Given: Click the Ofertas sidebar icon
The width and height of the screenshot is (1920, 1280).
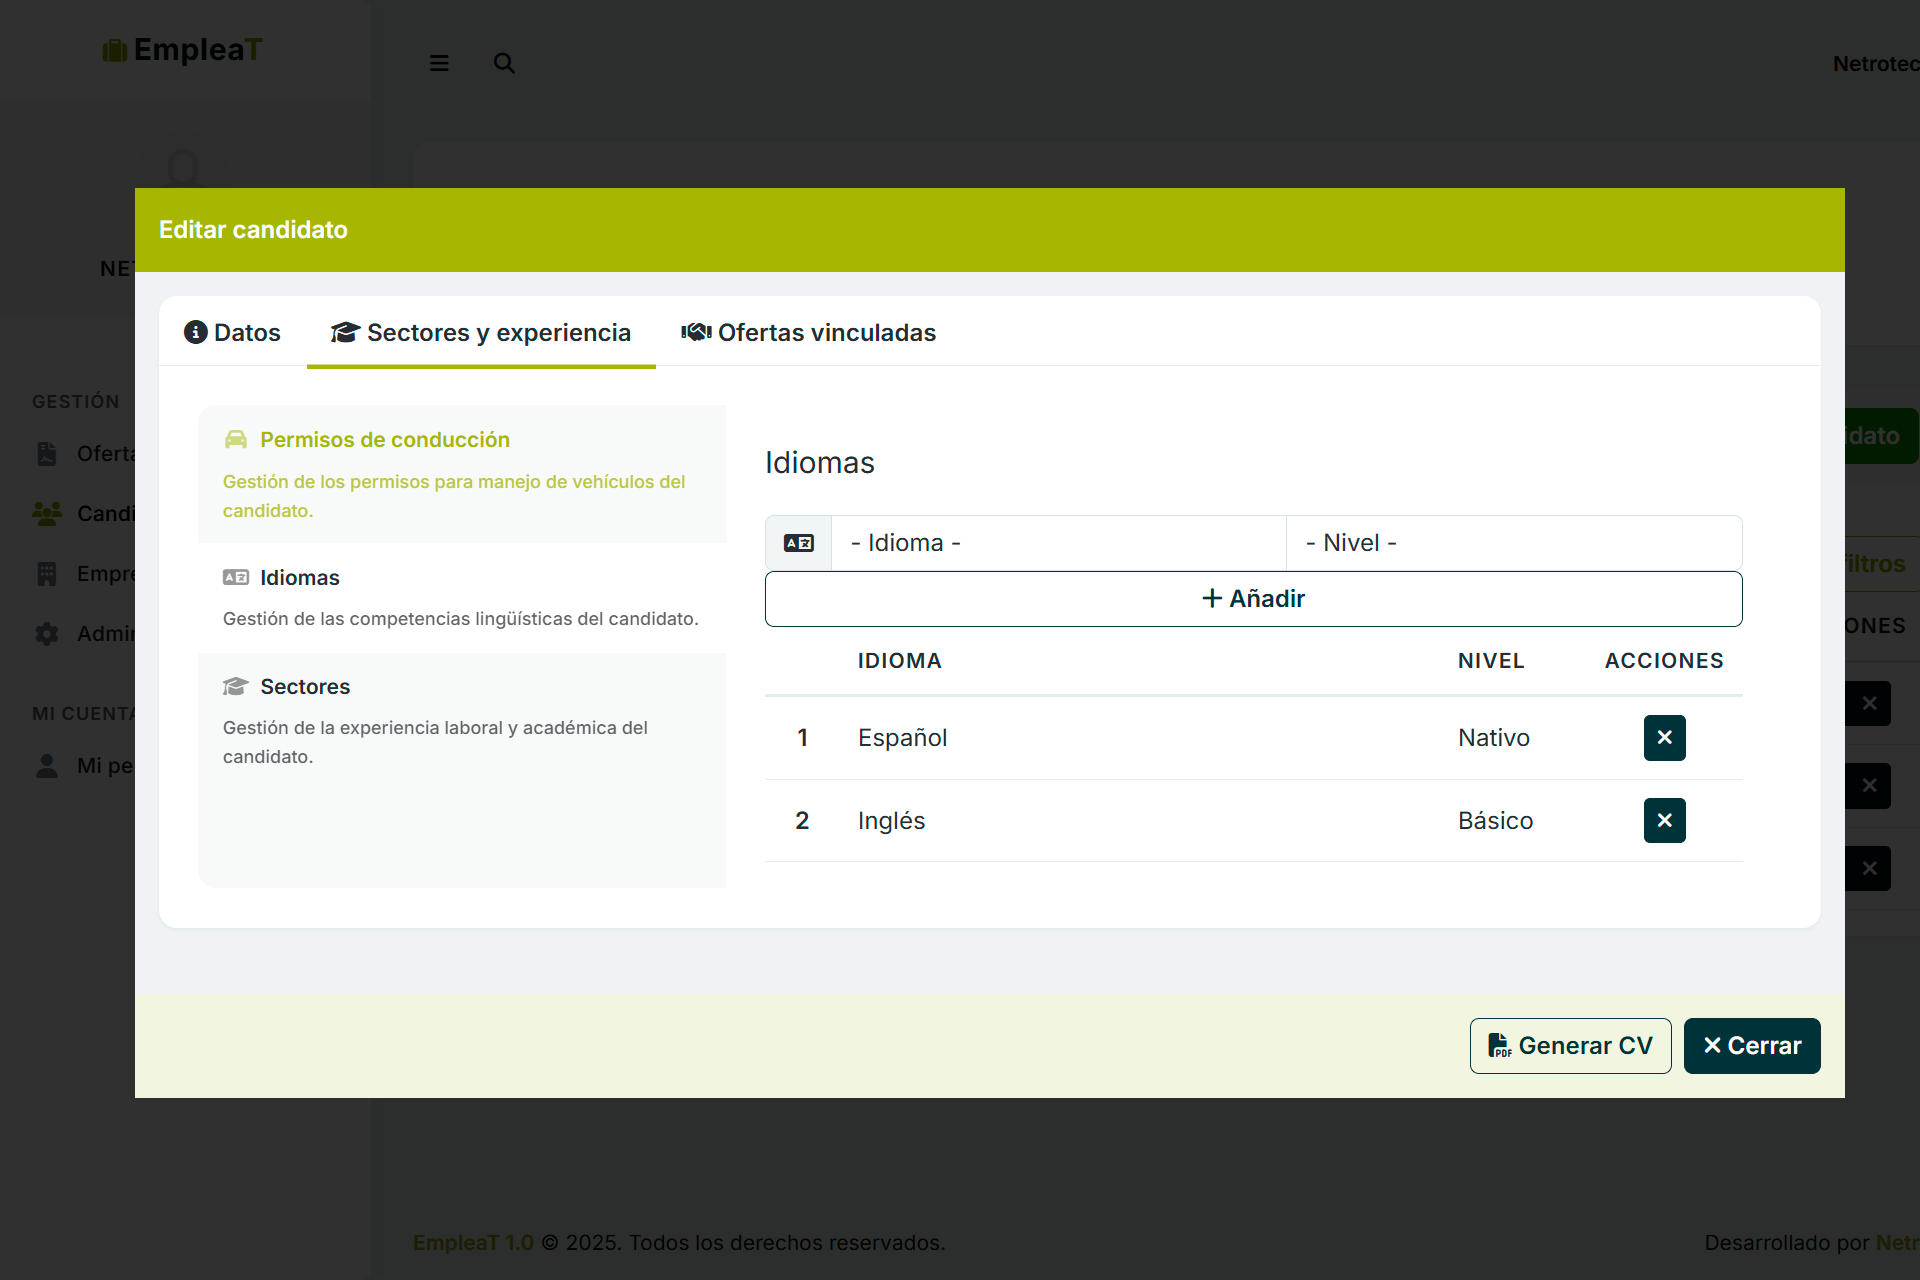Looking at the screenshot, I should 47,454.
